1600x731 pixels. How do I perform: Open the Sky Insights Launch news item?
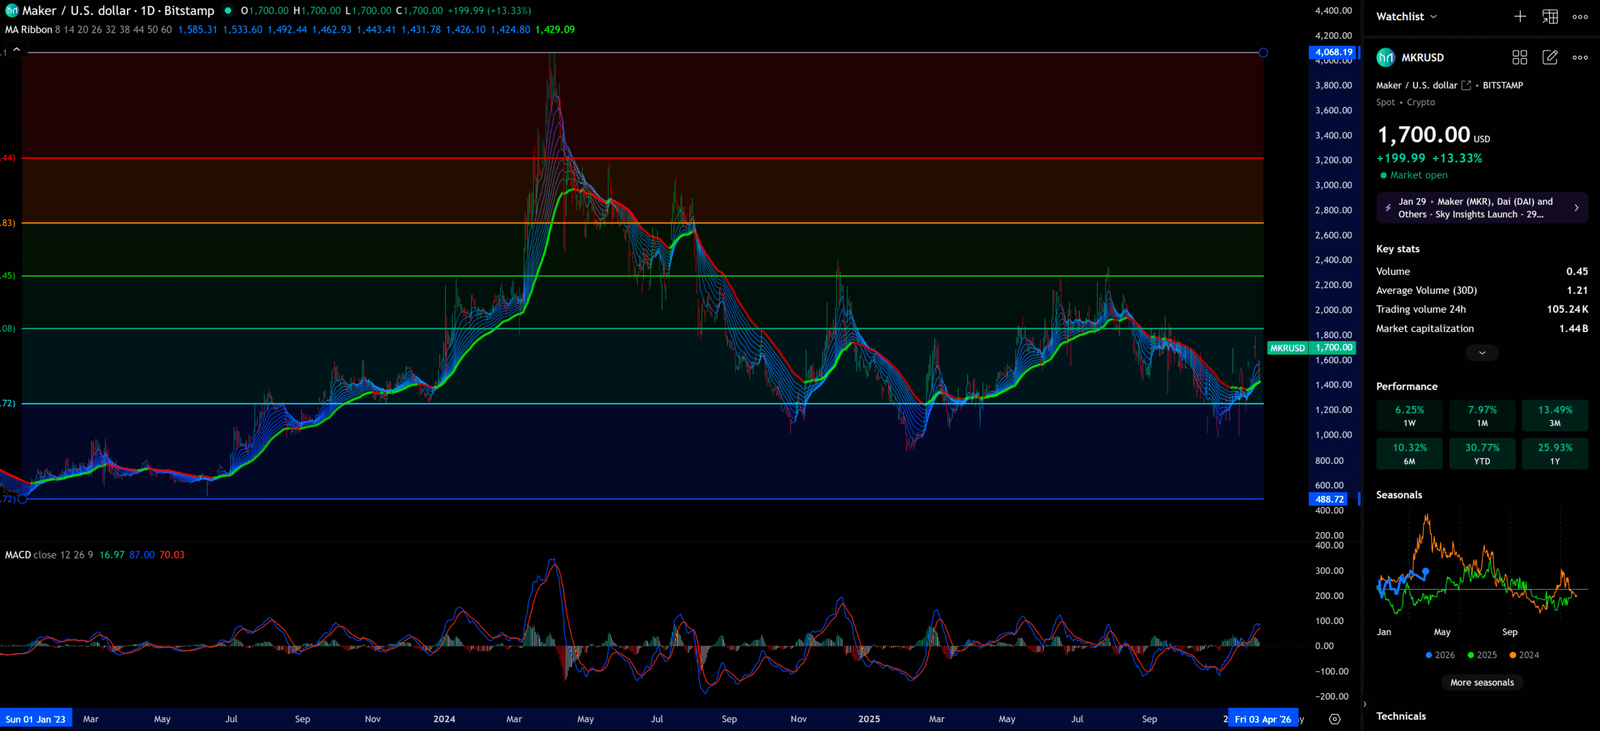[1481, 208]
